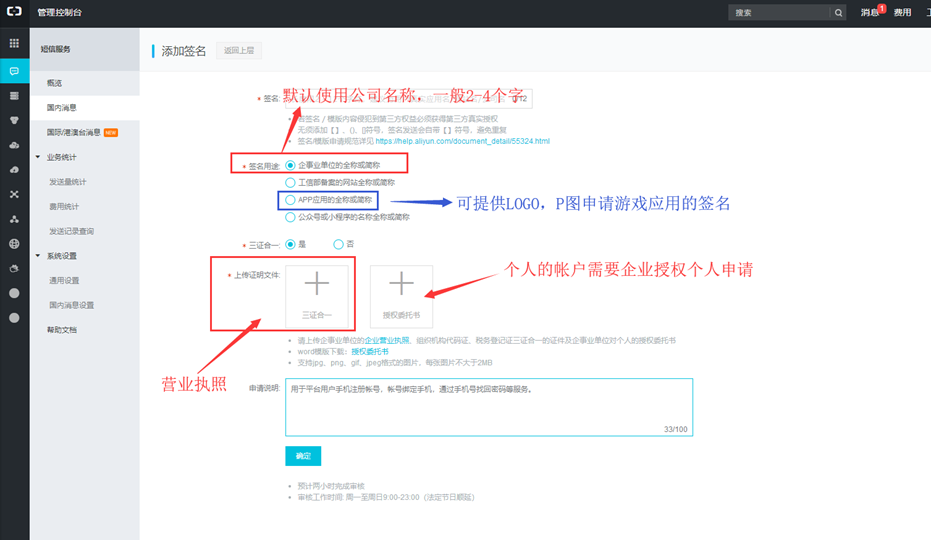Click the NEW badge beside 国际/港澳台消息

(x=110, y=132)
